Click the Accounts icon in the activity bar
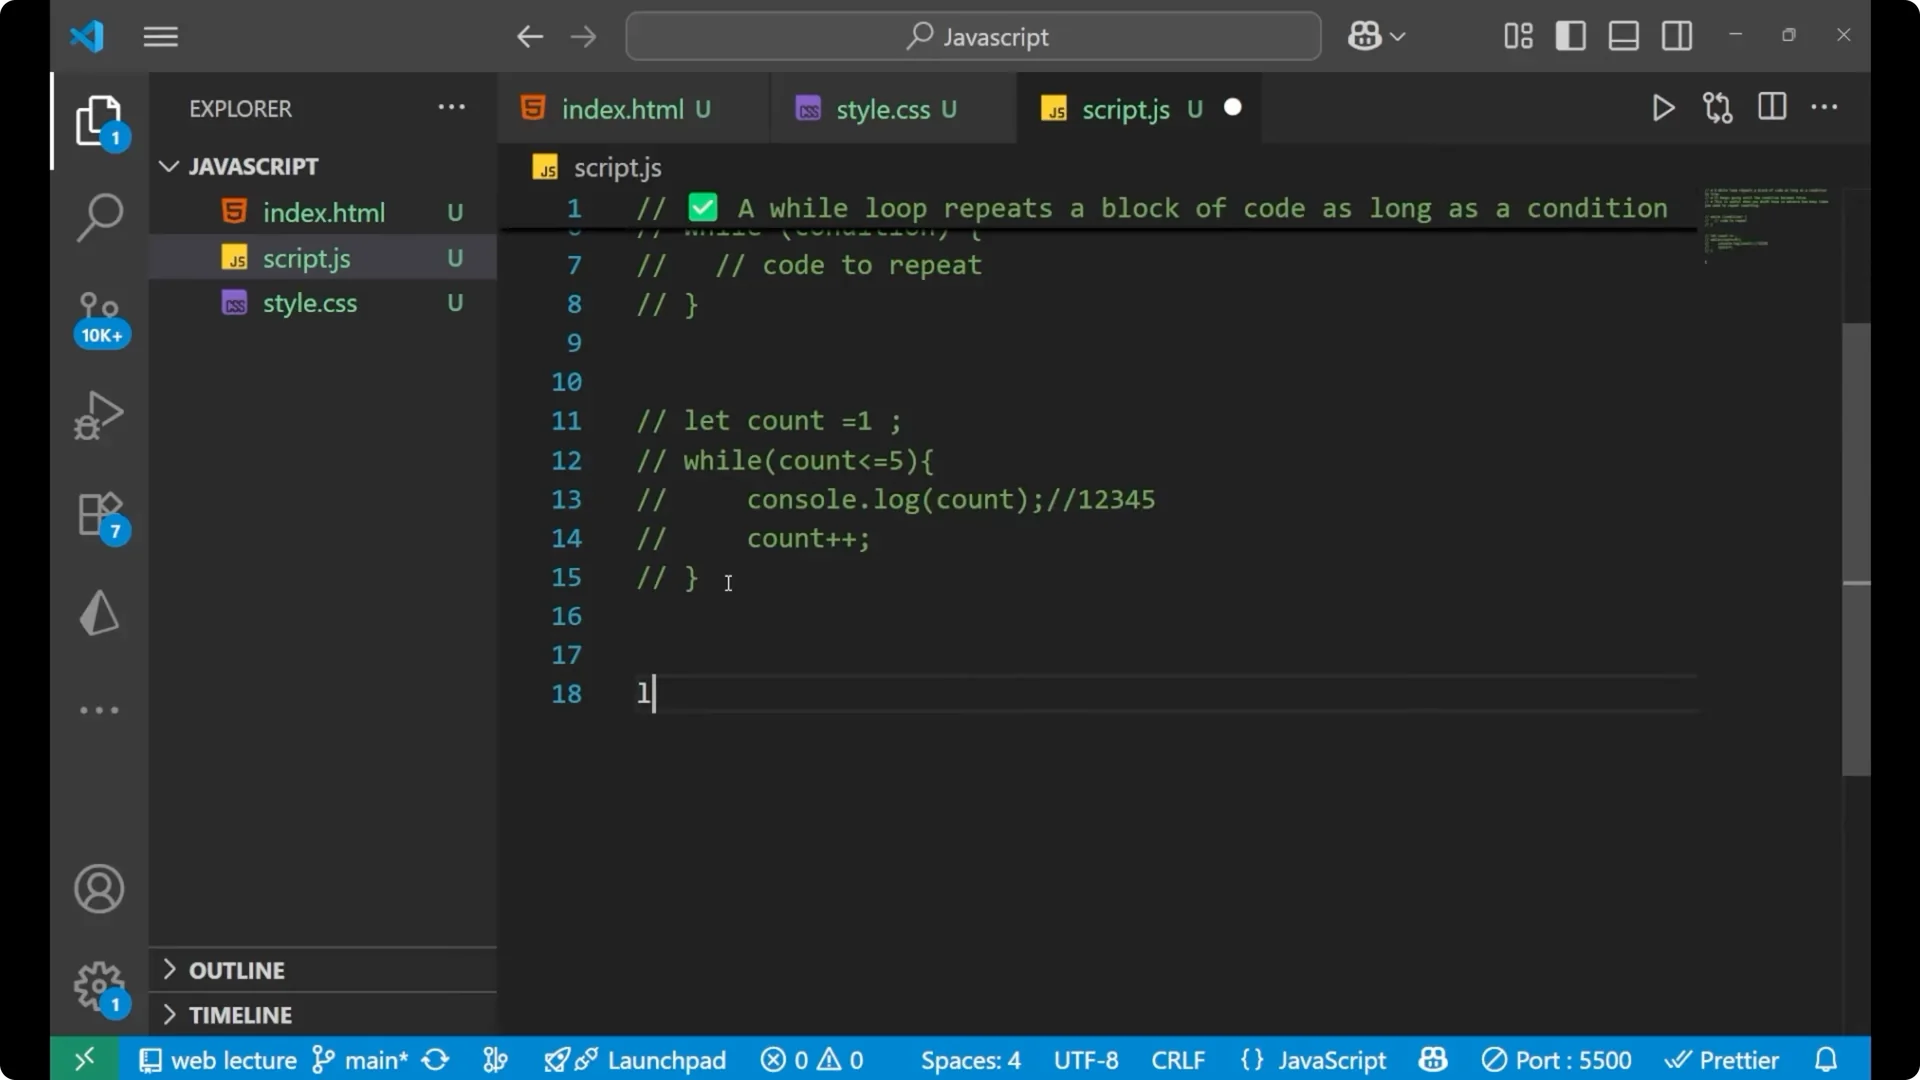Screen dimensions: 1920x1080 (98, 889)
